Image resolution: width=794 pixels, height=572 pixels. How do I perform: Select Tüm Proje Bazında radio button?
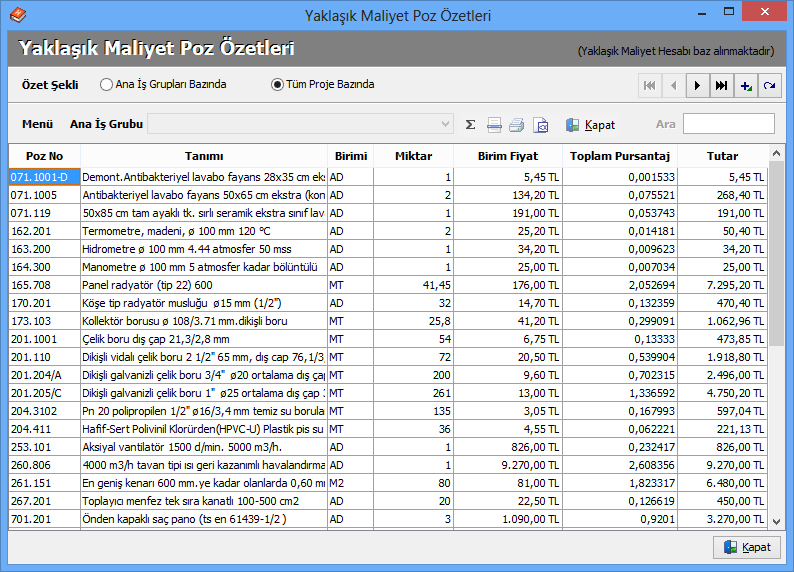(x=278, y=85)
